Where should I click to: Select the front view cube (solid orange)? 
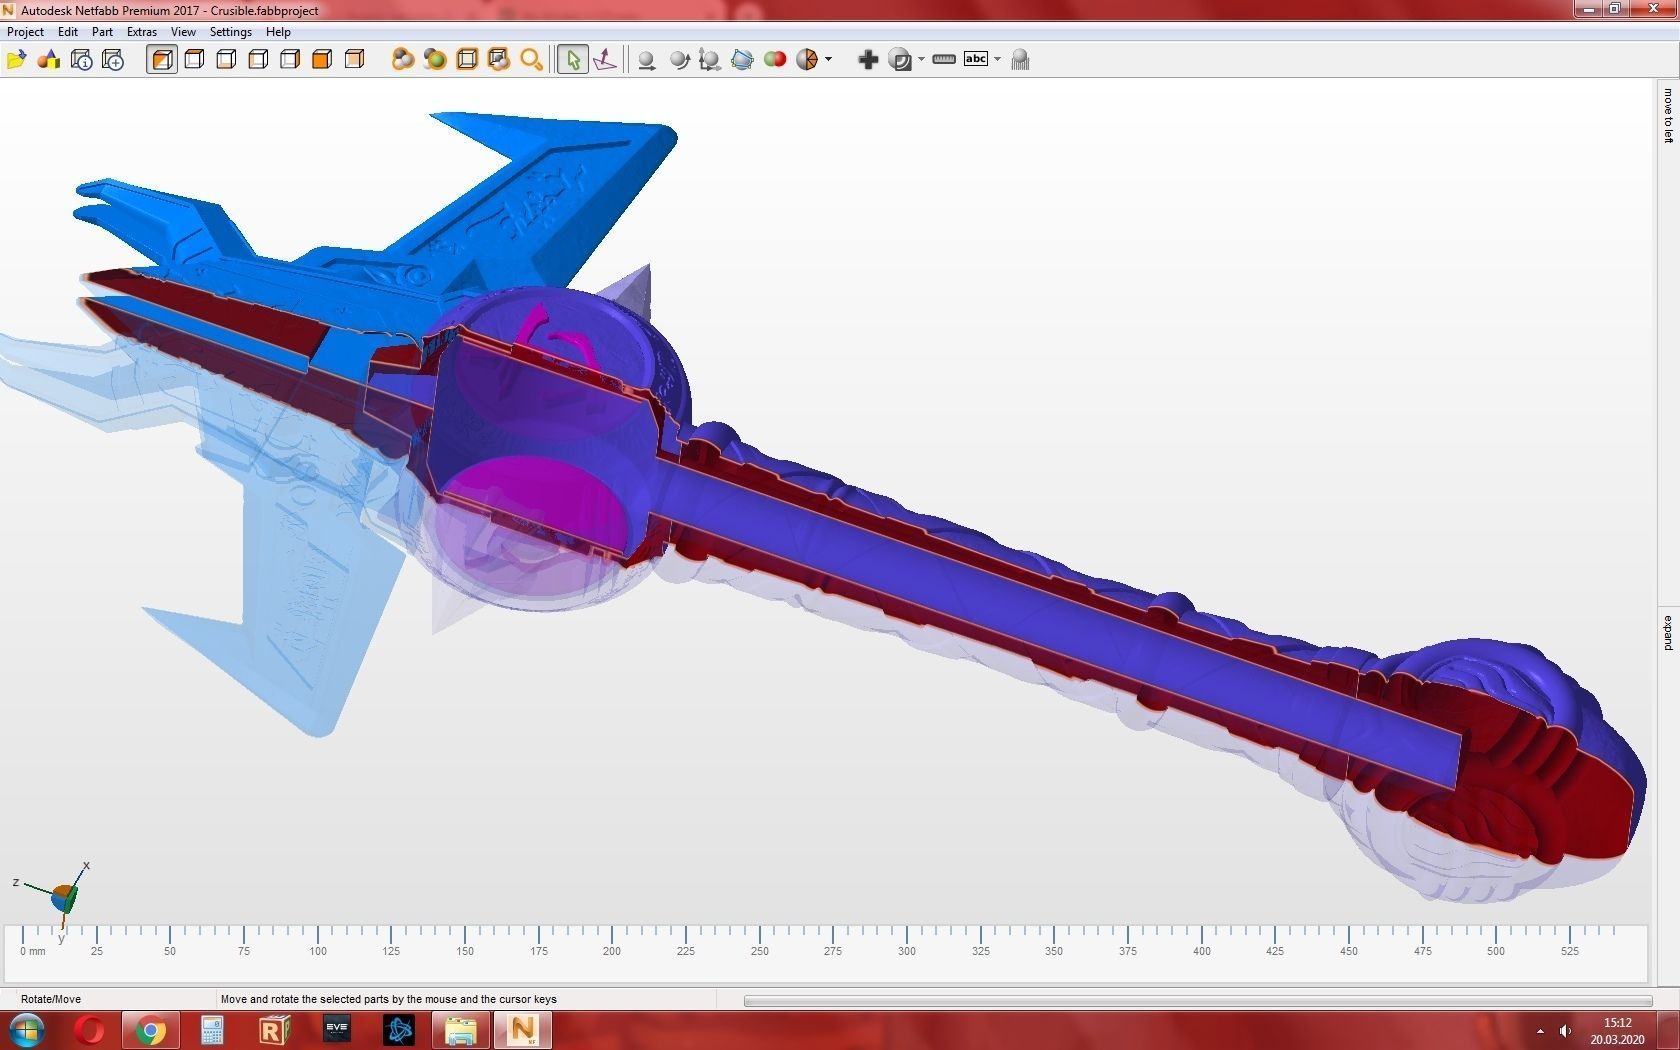(322, 60)
